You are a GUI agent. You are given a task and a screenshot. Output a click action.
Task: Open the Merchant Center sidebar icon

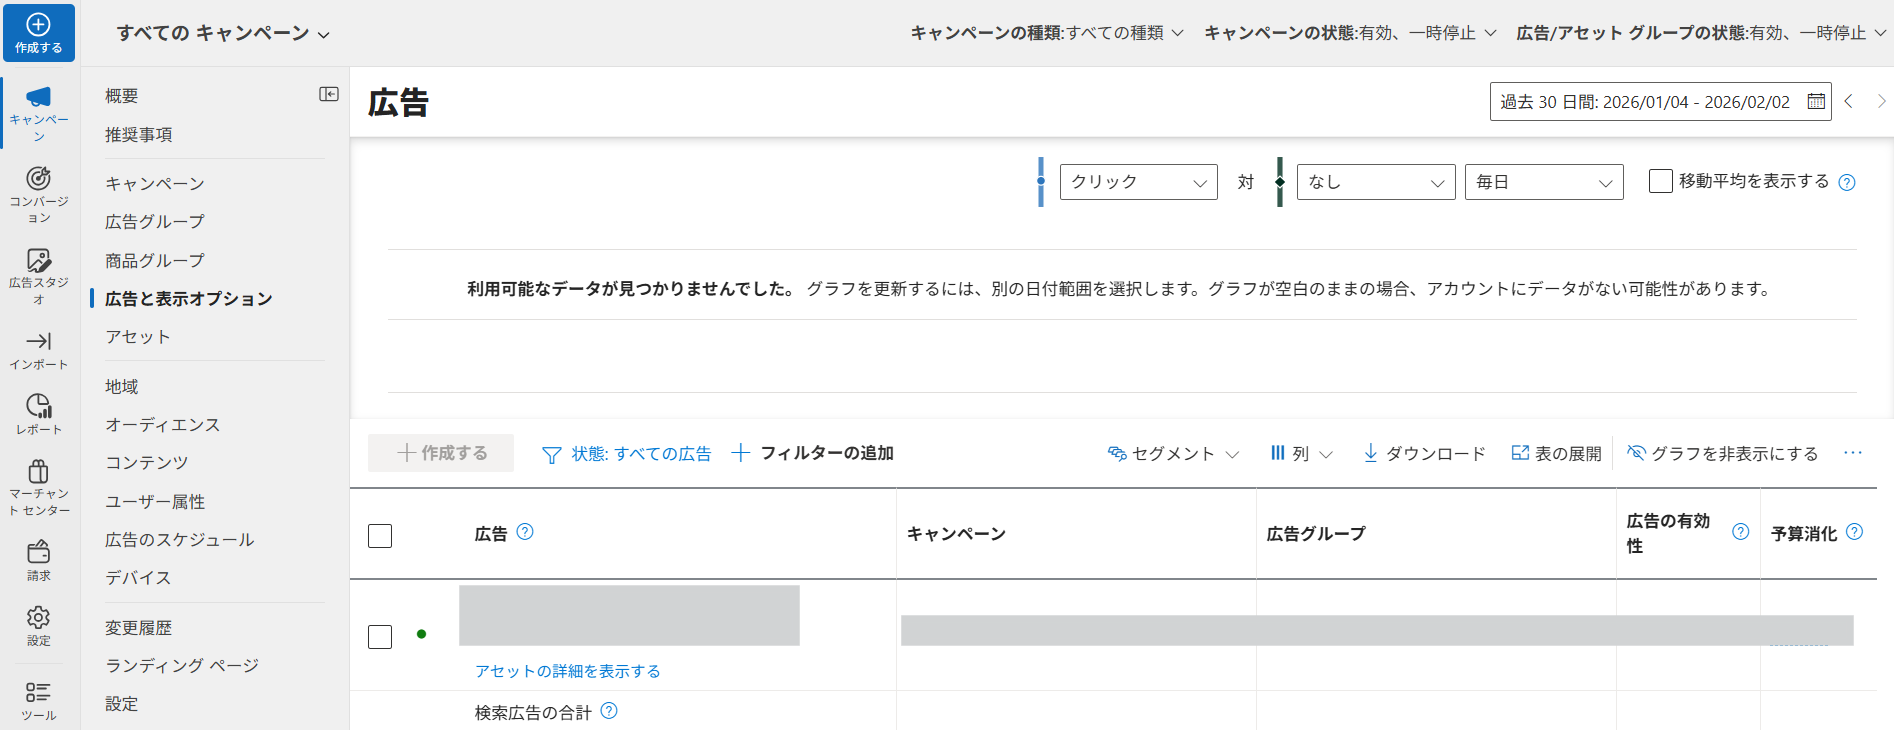tap(38, 471)
